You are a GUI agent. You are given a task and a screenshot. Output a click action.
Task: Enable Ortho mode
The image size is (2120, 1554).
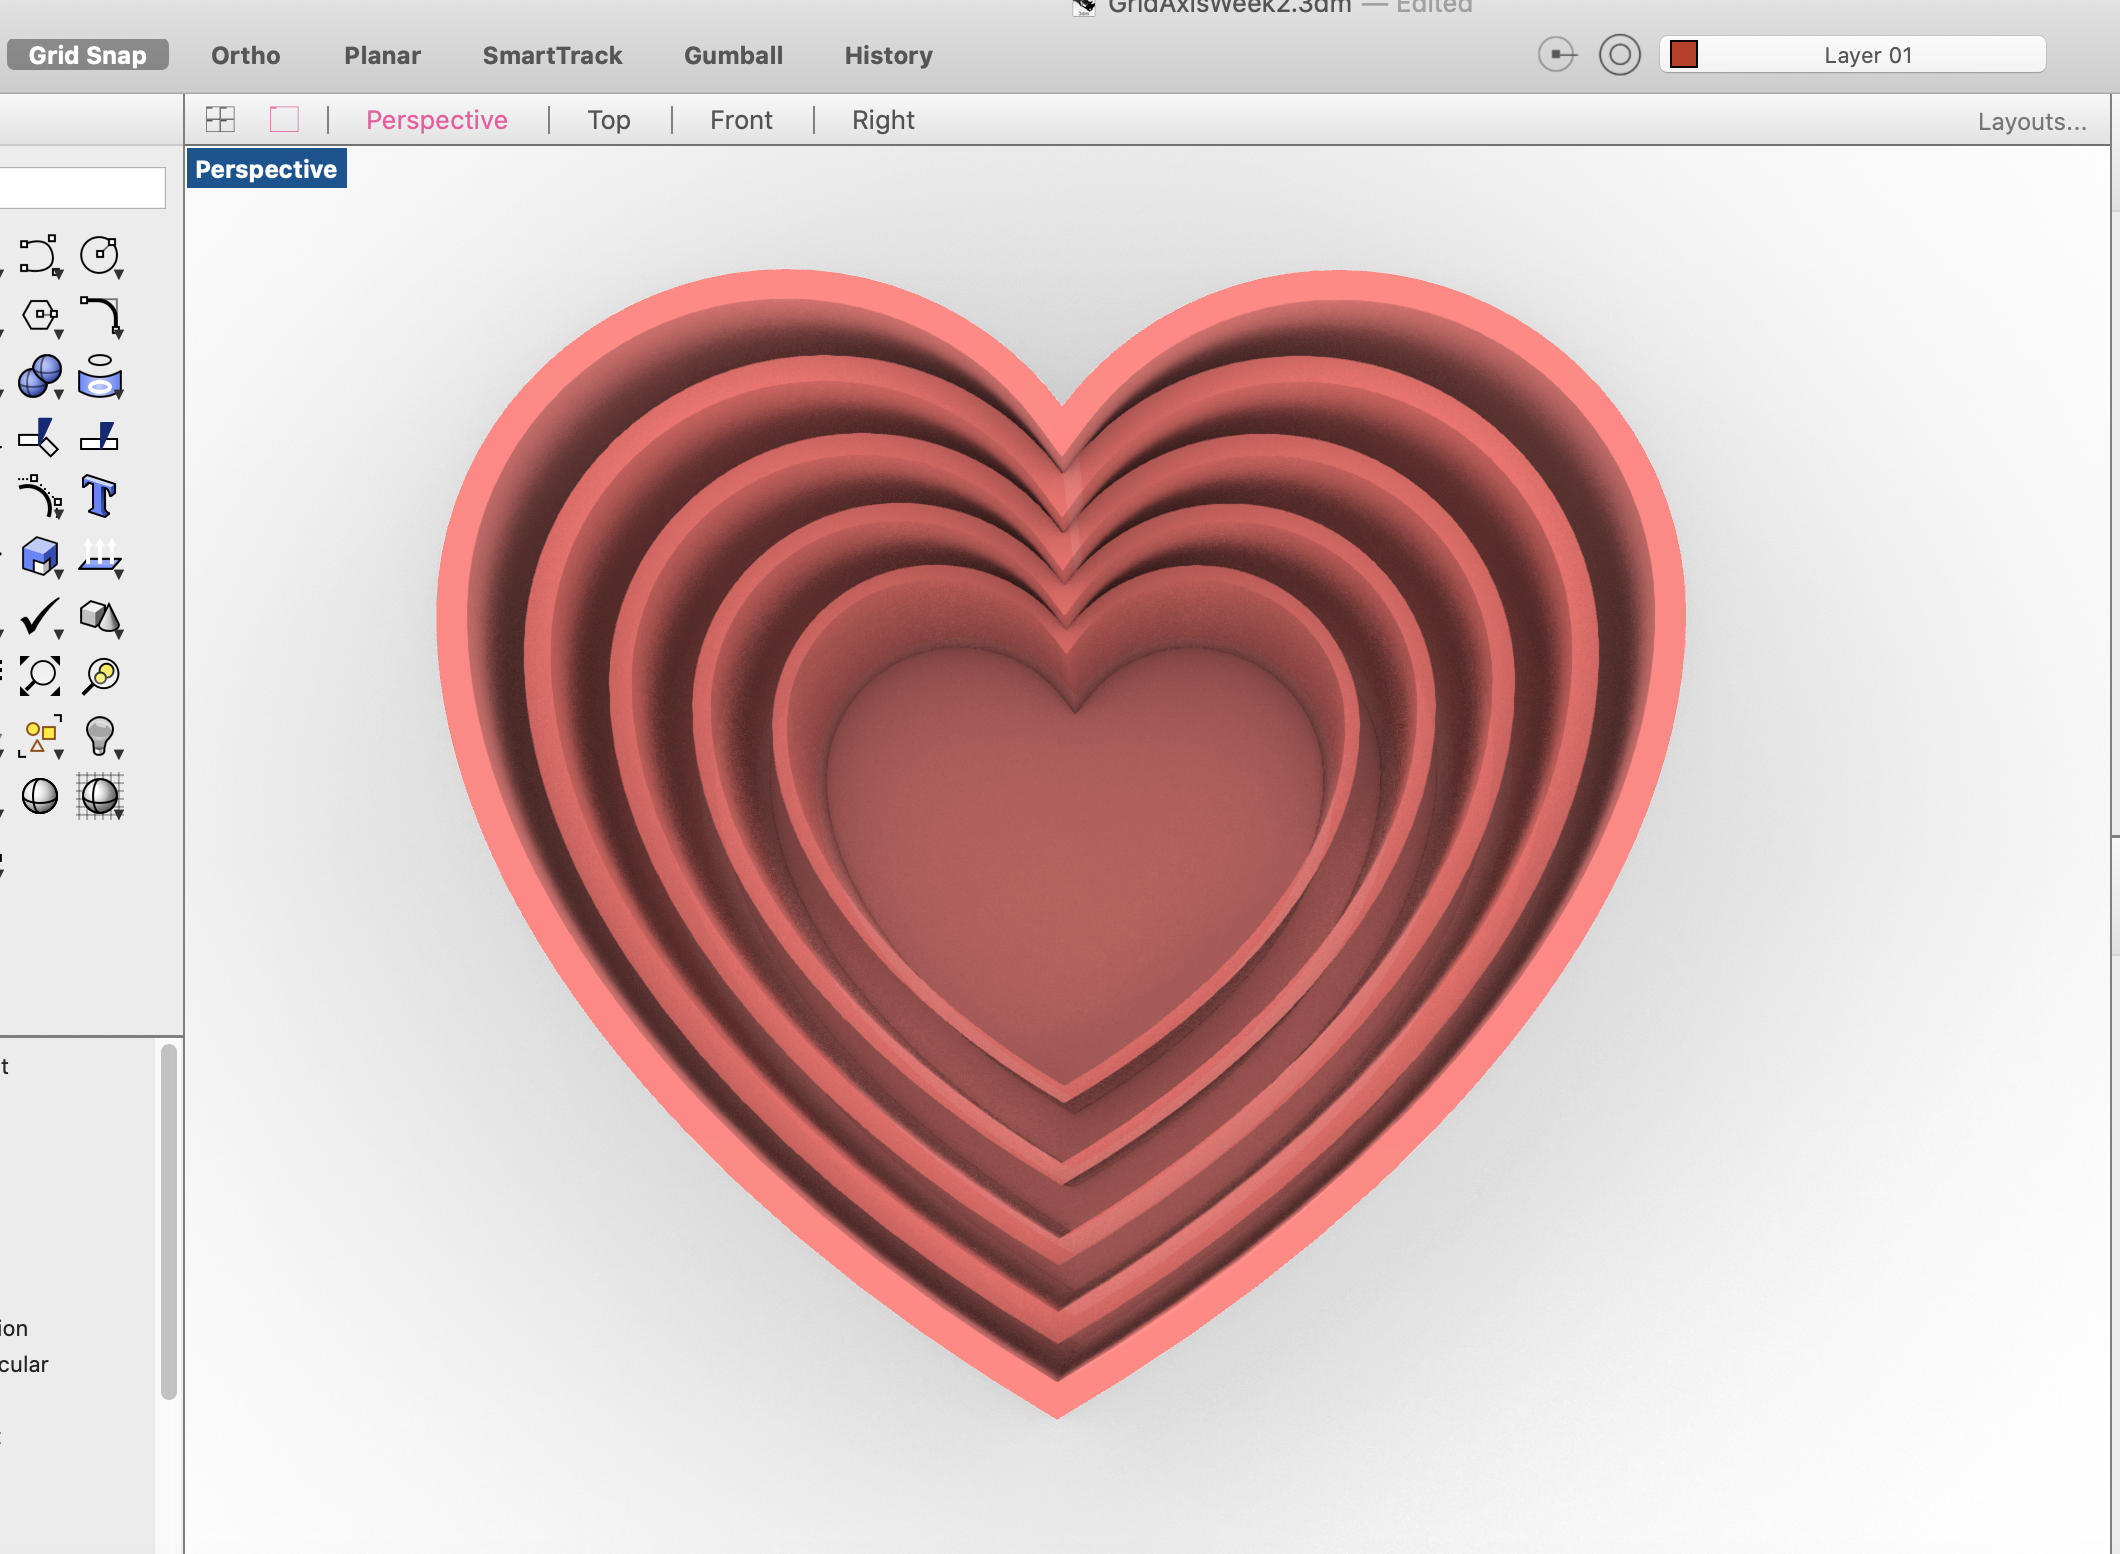pos(244,55)
